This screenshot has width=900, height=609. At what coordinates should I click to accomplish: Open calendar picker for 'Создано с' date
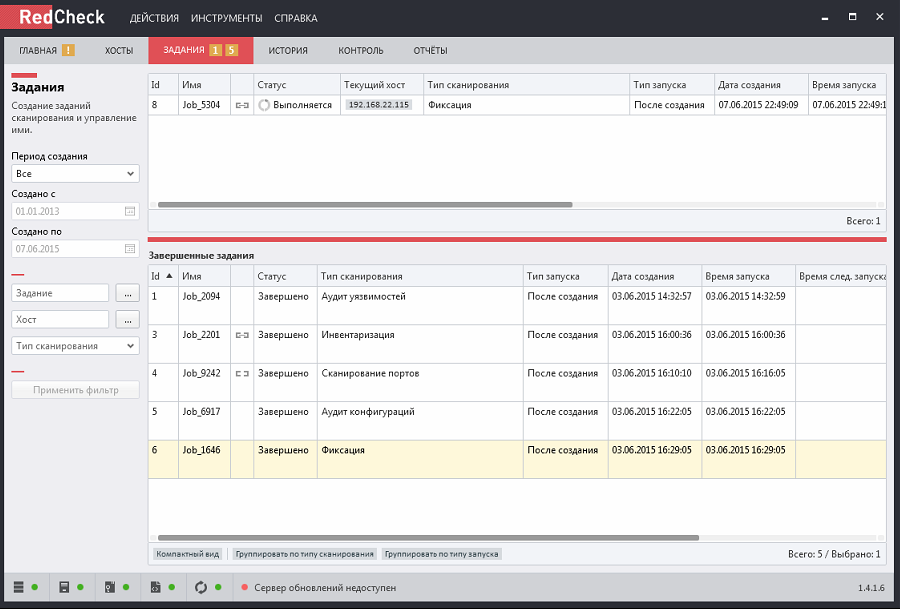[x=129, y=211]
